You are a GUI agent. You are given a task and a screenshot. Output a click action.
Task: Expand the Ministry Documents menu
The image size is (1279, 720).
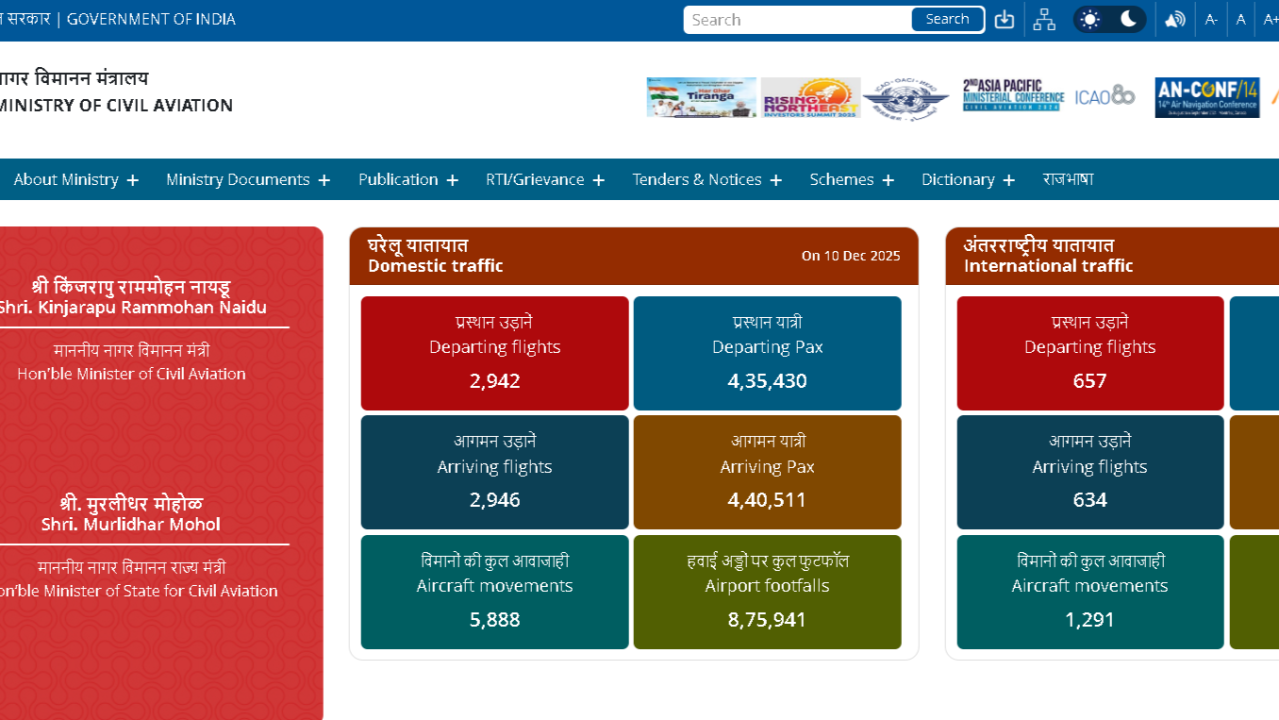click(248, 180)
